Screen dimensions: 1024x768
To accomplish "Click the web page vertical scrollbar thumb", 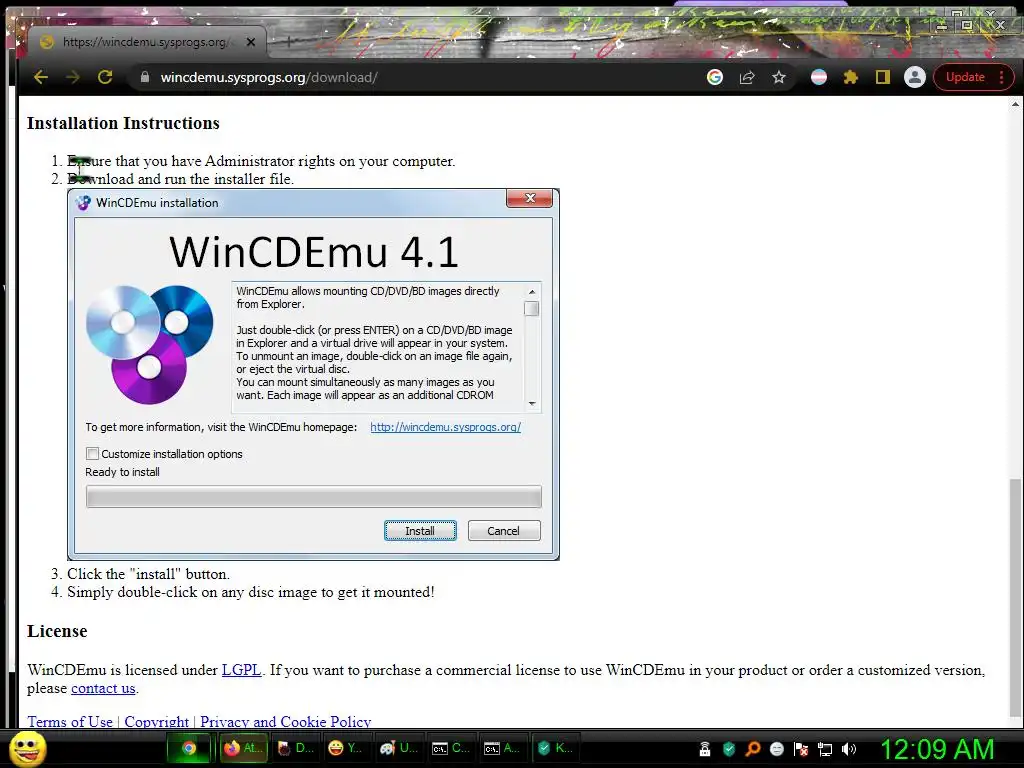I will pyautogui.click(x=1016, y=598).
